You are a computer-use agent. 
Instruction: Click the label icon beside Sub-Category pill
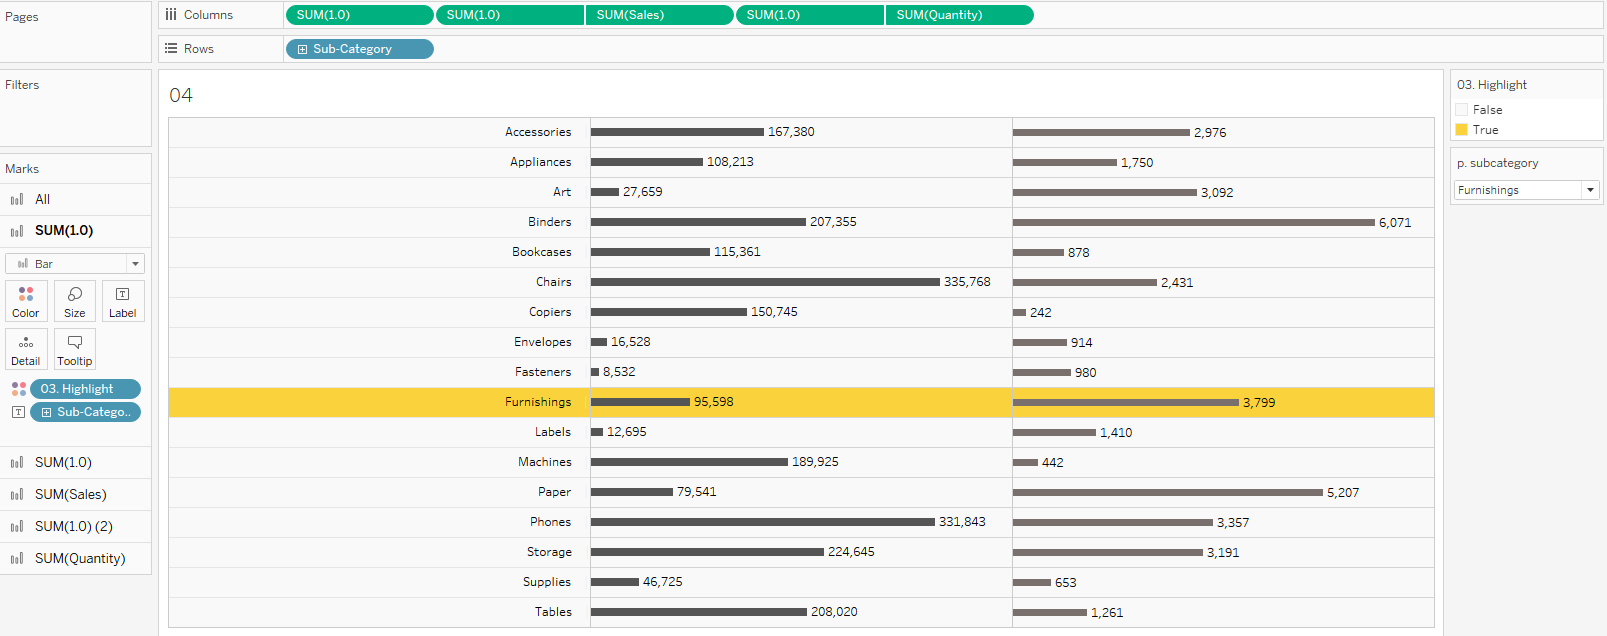pyautogui.click(x=18, y=412)
